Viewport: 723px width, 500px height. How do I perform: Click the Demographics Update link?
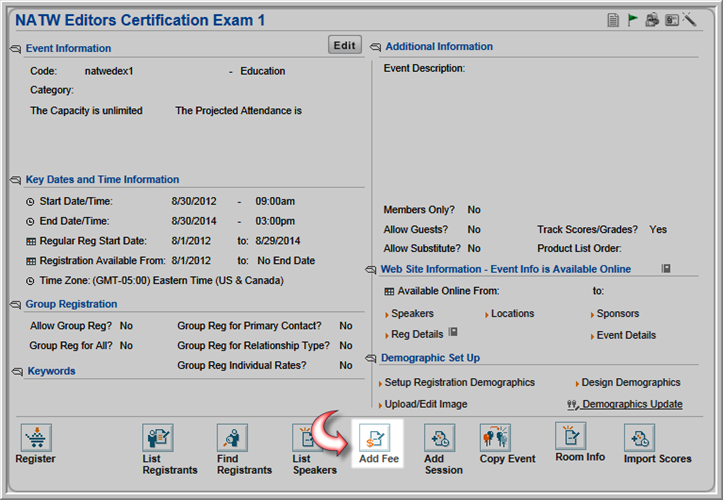(x=632, y=404)
